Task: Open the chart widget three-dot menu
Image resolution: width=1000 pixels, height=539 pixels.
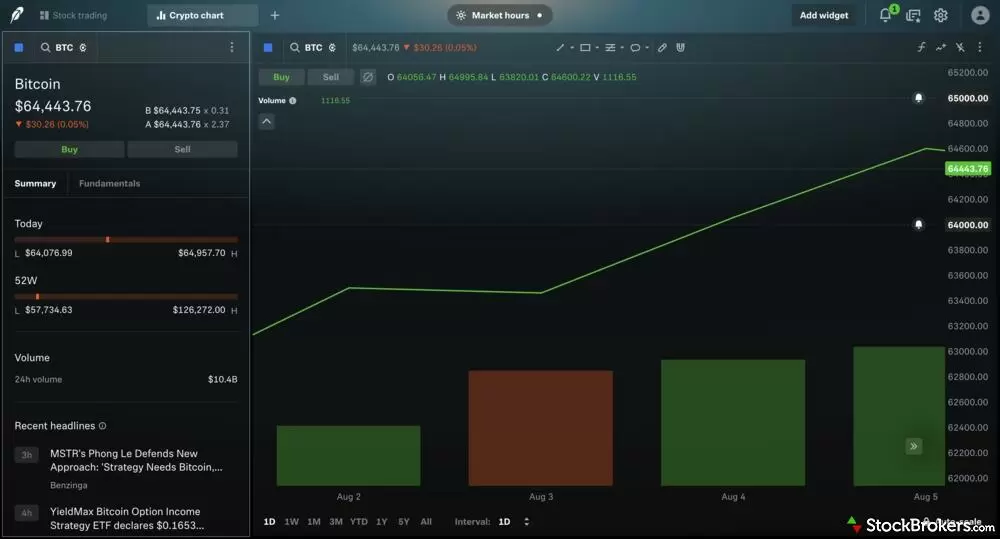Action: [x=980, y=47]
